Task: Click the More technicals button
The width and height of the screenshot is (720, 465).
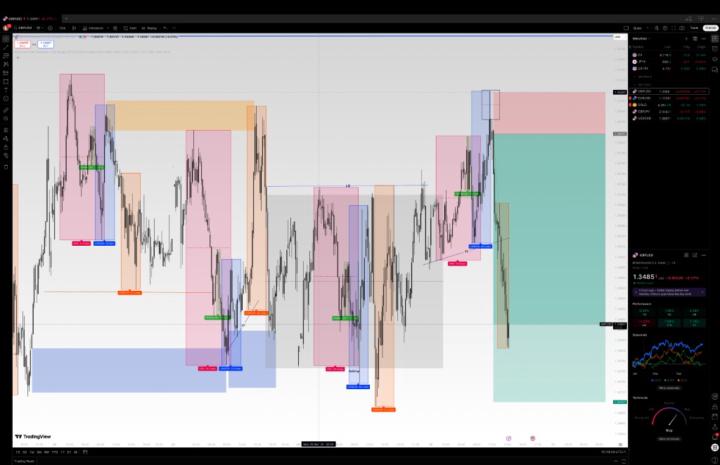Action: (669, 439)
